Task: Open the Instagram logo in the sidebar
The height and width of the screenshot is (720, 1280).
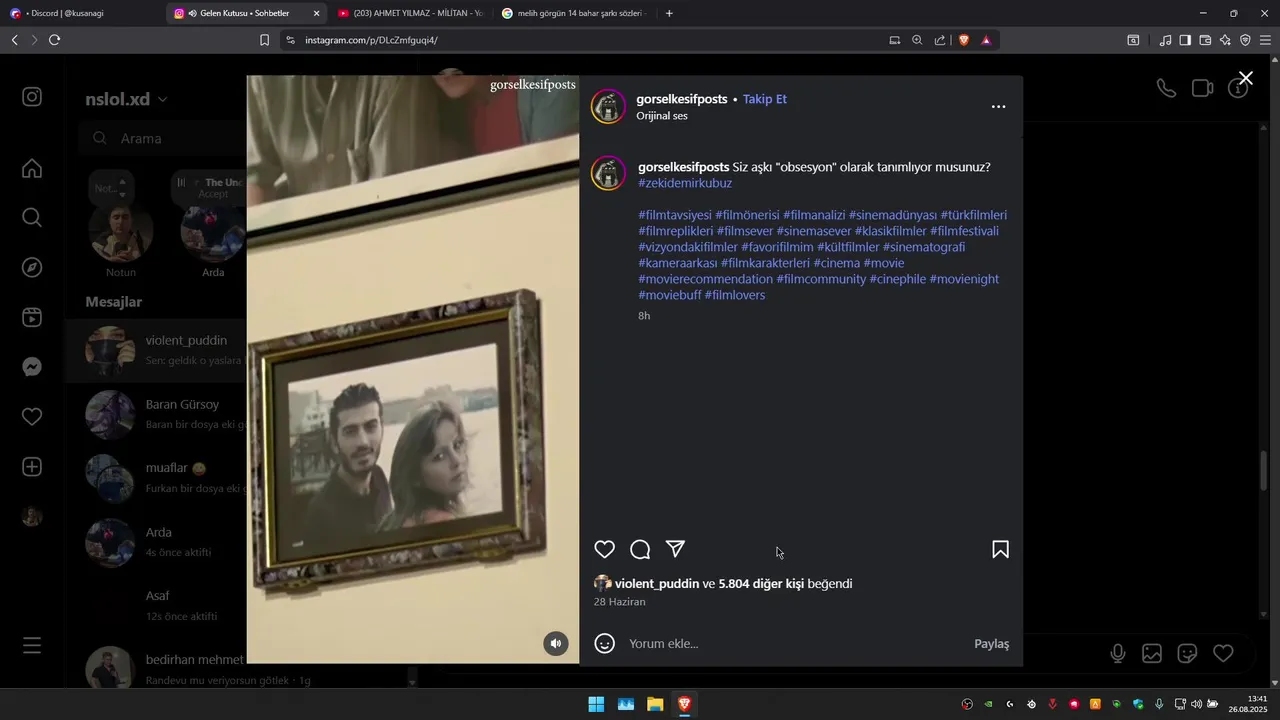Action: click(x=32, y=97)
